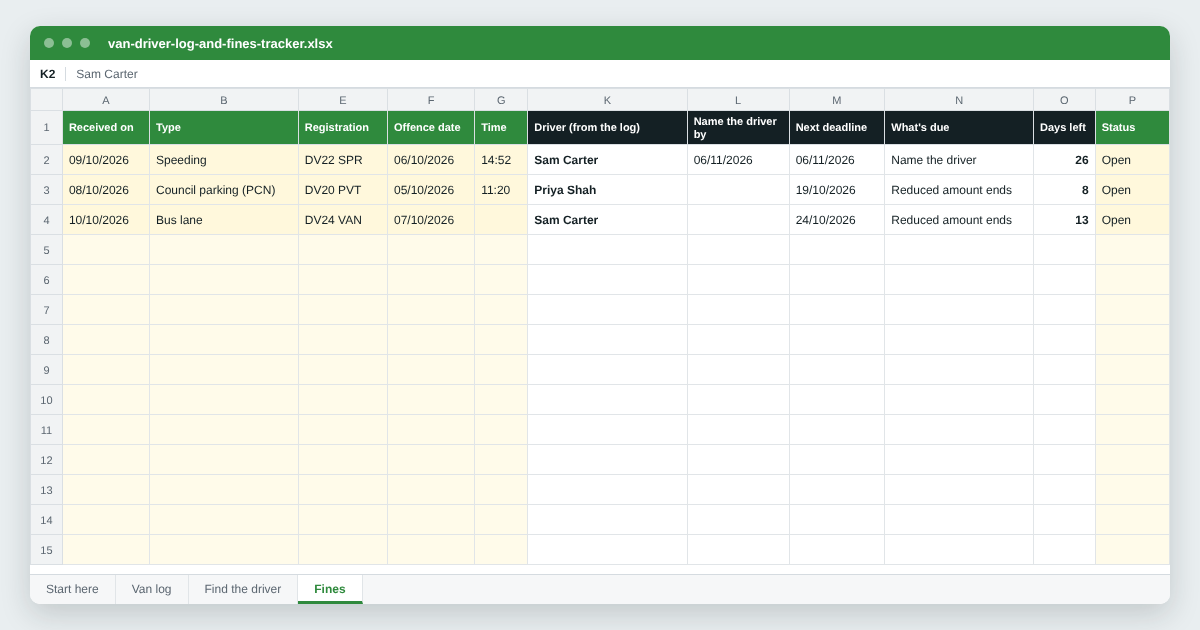Select the cell with 09/10/2026
Image resolution: width=1200 pixels, height=630 pixels.
pos(106,160)
